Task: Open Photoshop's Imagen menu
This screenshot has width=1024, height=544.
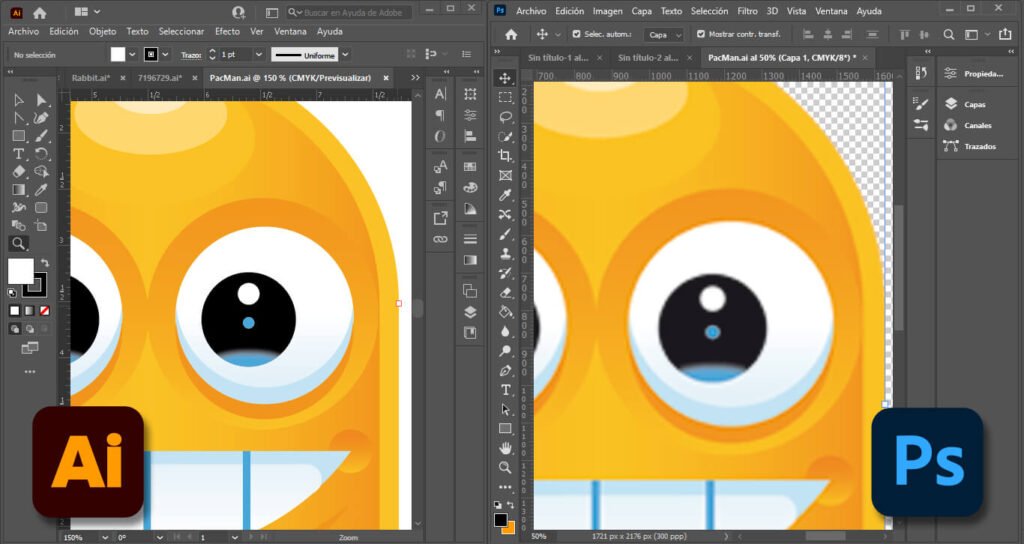Action: tap(607, 11)
